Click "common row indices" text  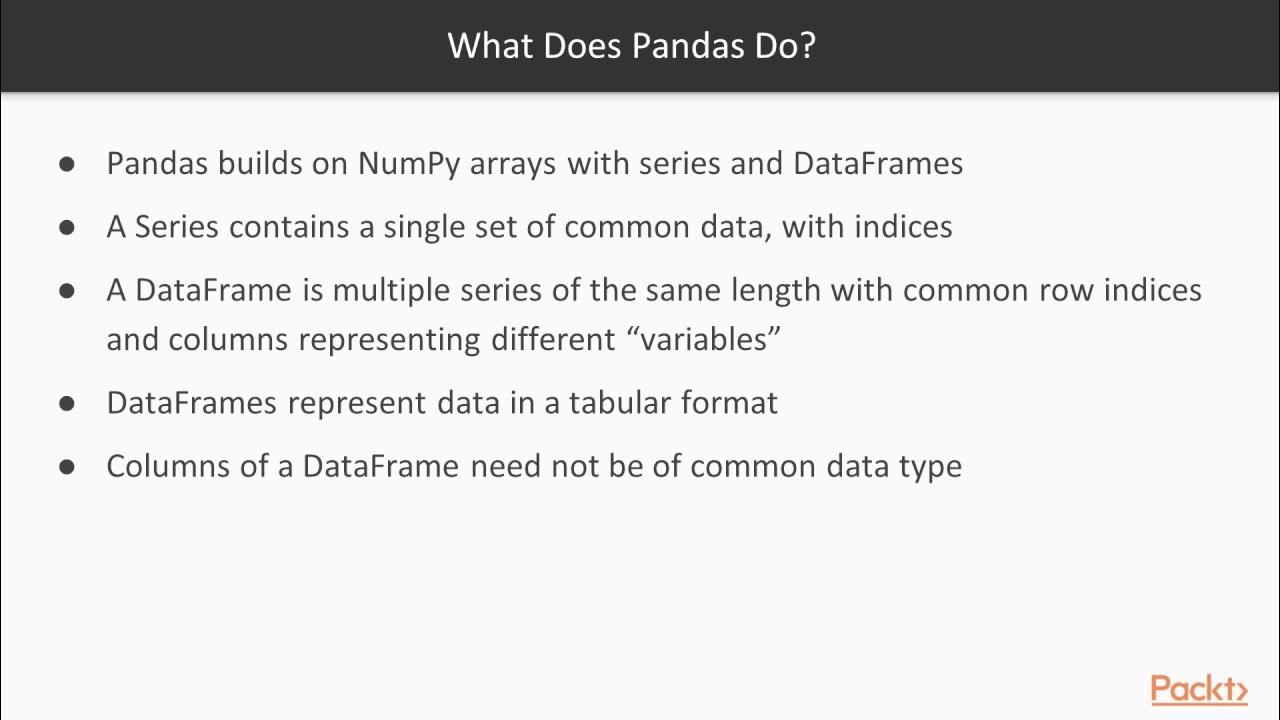pyautogui.click(x=1052, y=291)
